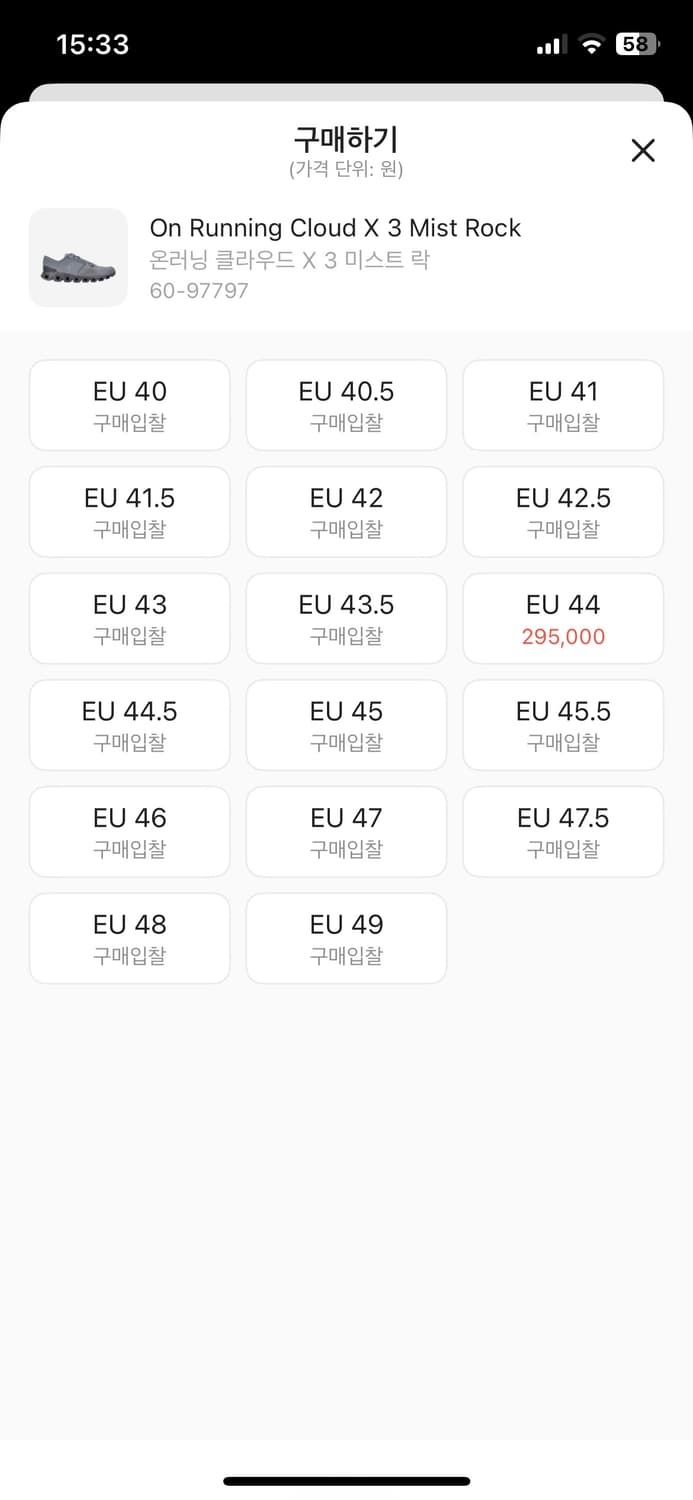Choose size EU 48
The image size is (693, 1500).
click(x=130, y=938)
